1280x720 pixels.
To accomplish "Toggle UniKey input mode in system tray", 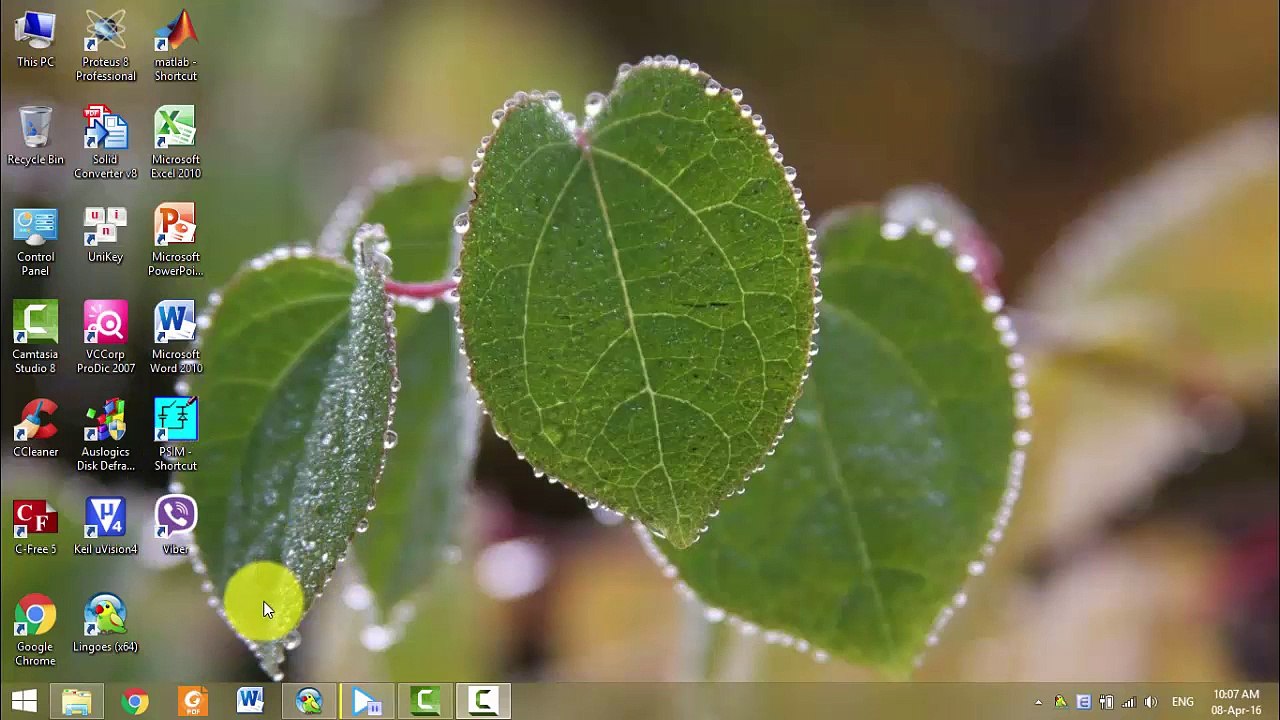I will 1083,702.
